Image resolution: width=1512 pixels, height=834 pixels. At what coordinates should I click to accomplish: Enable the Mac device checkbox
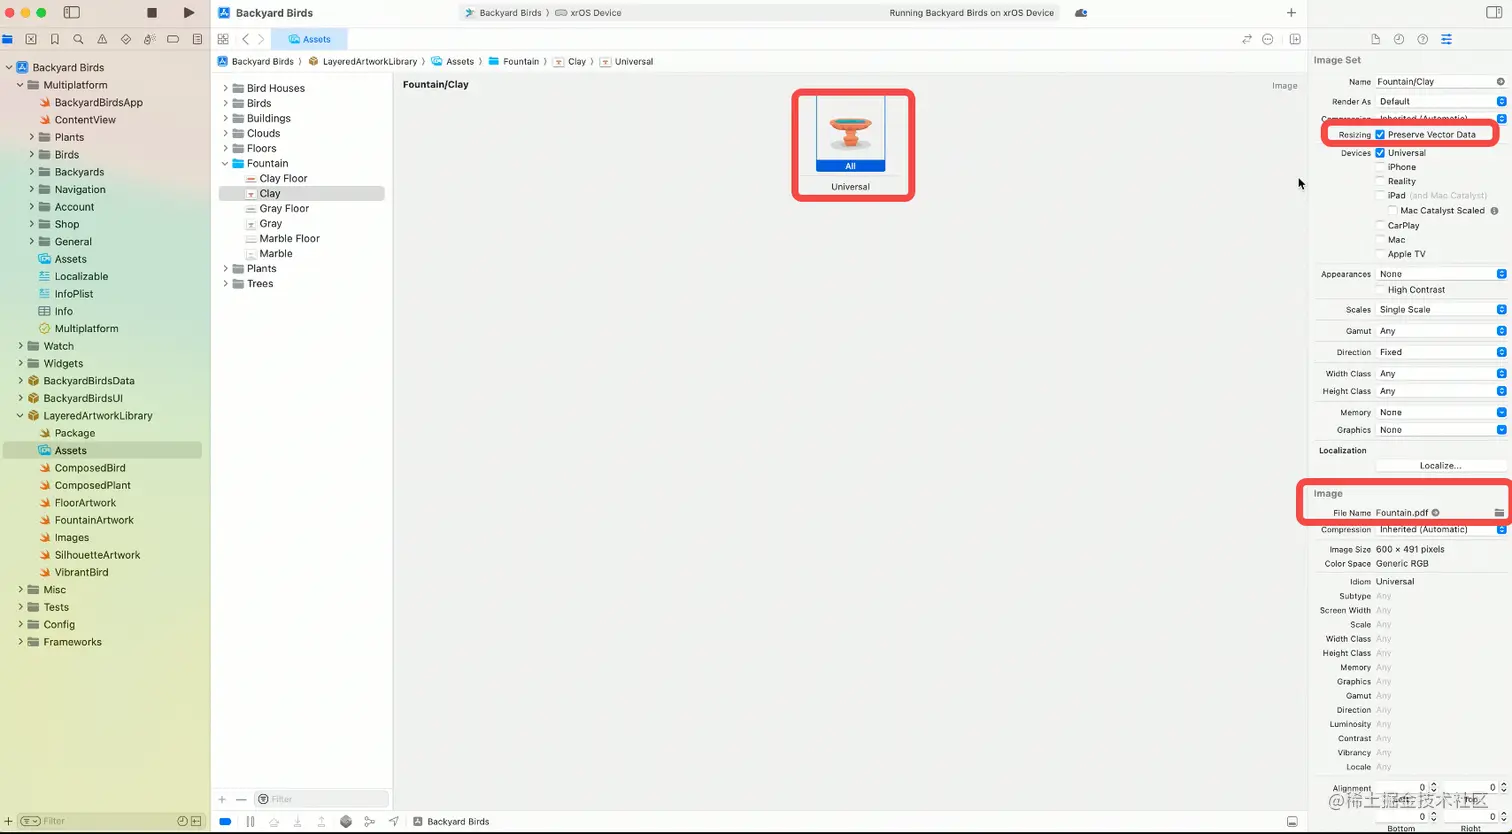1380,239
